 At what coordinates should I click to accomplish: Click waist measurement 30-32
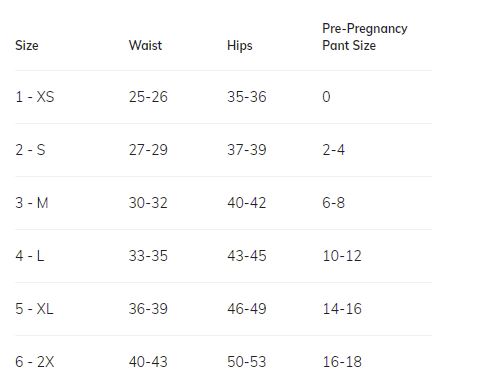click(x=148, y=203)
